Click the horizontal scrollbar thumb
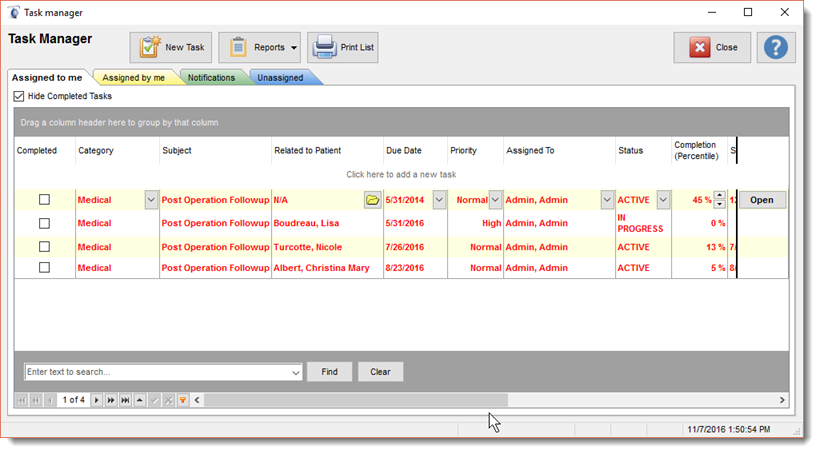This screenshot has height=453, width=819. [355, 400]
